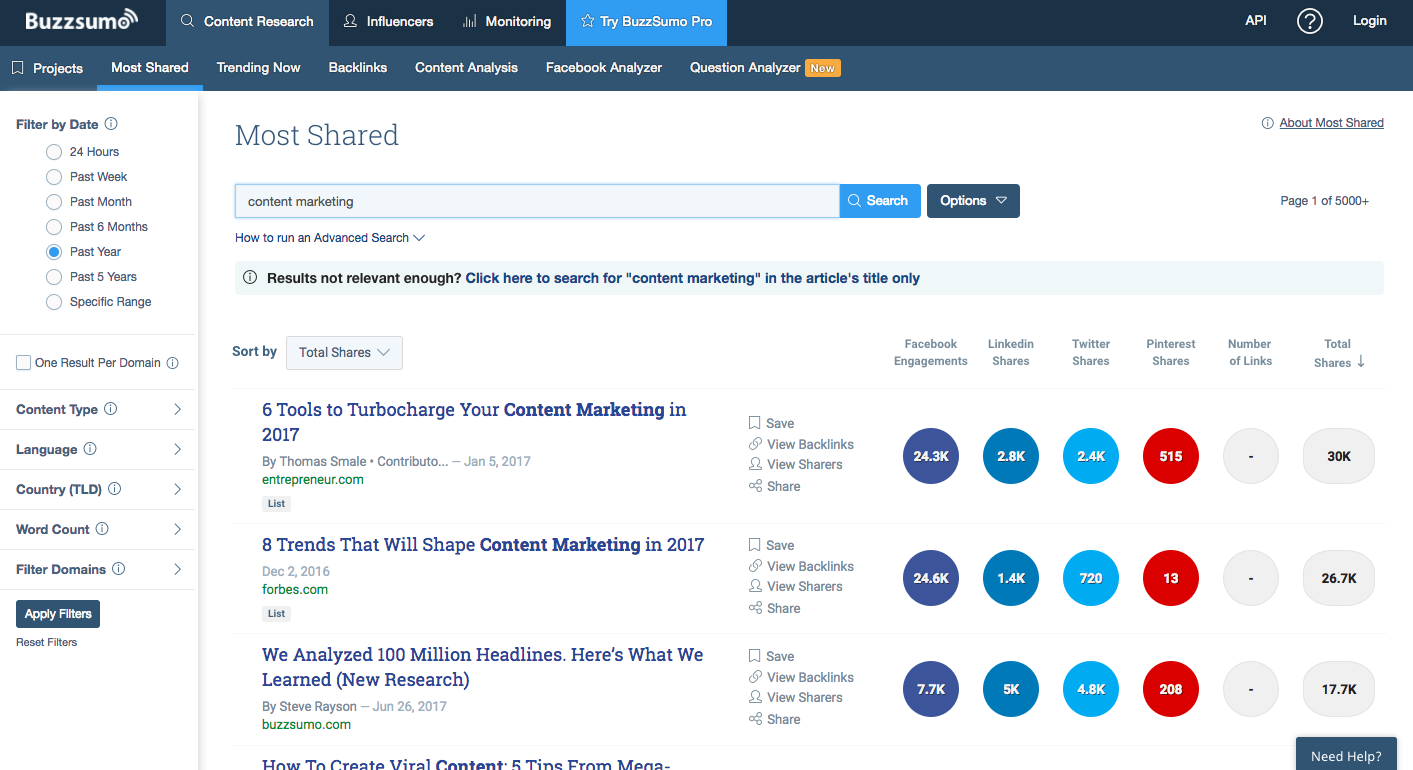Viewport: 1413px width, 770px height.
Task: Click info icon next to Filter by Date
Action: click(x=111, y=124)
